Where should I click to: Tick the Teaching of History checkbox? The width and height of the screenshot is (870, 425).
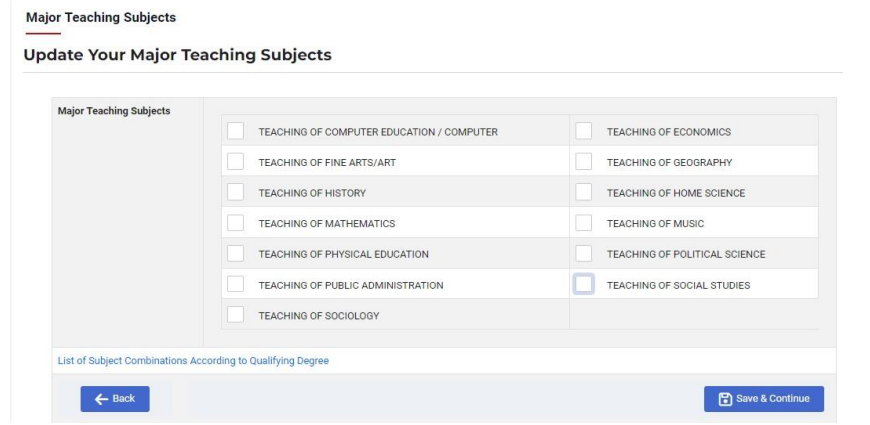click(x=235, y=192)
